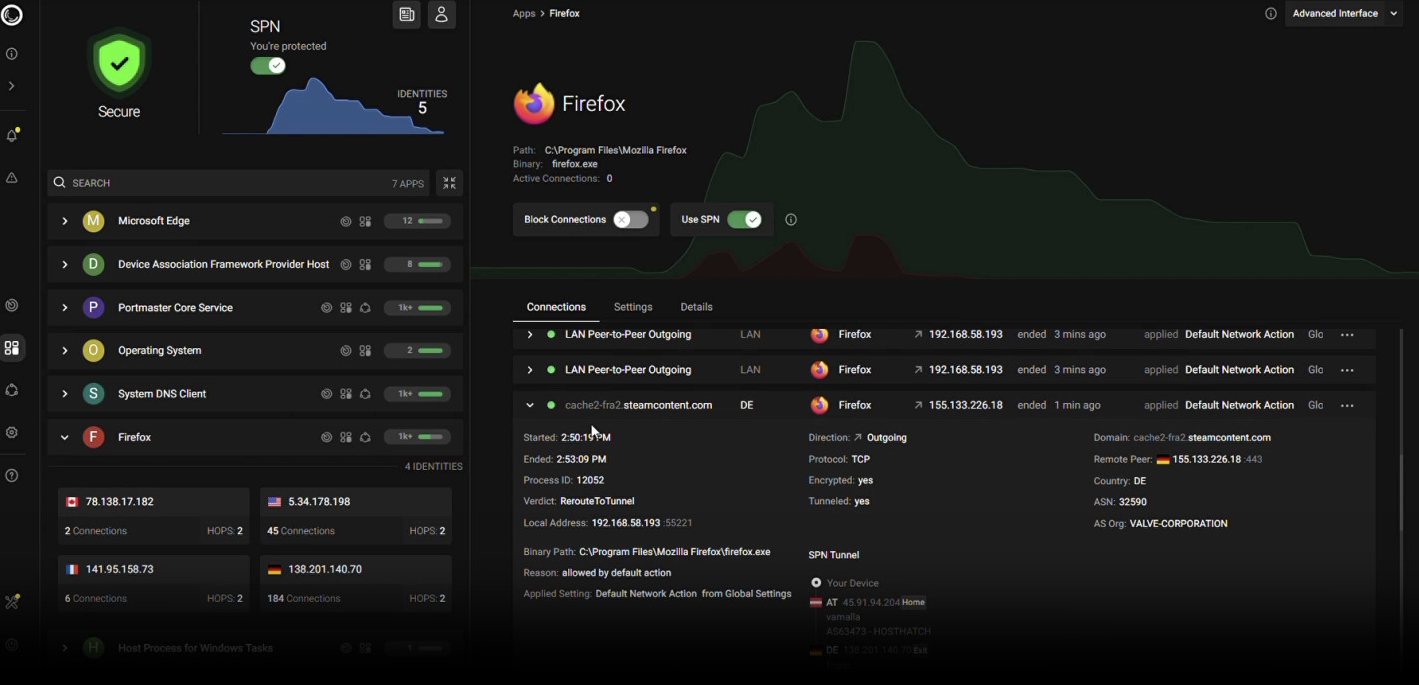Switch to the Settings tab
The image size is (1419, 685).
point(633,307)
